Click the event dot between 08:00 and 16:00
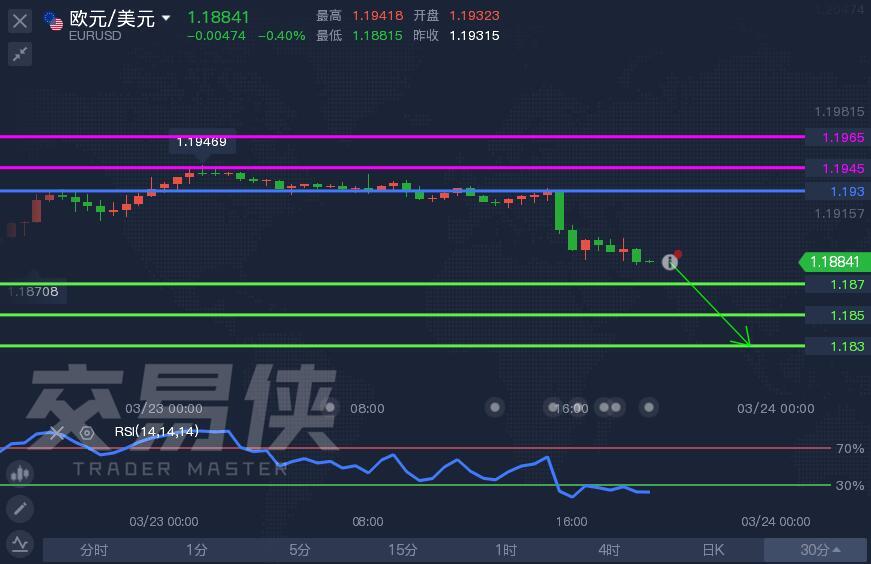 [x=494, y=407]
